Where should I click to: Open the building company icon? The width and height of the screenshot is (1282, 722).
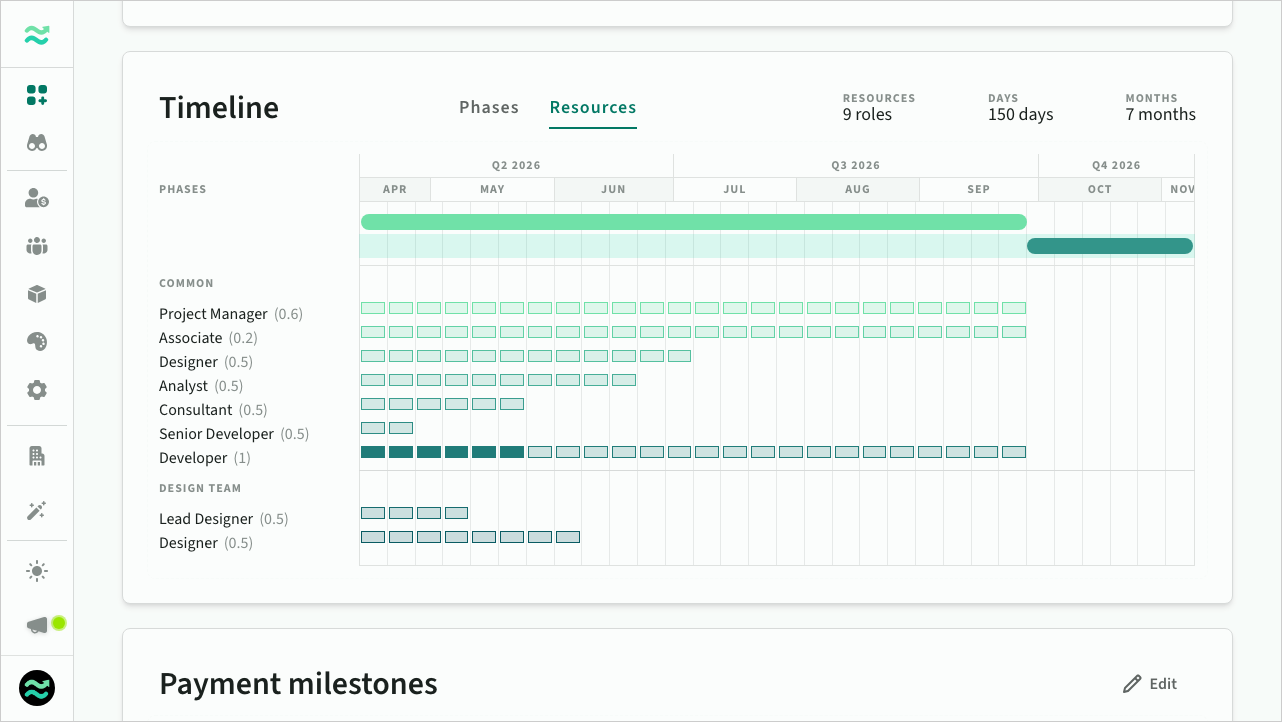pos(37,456)
